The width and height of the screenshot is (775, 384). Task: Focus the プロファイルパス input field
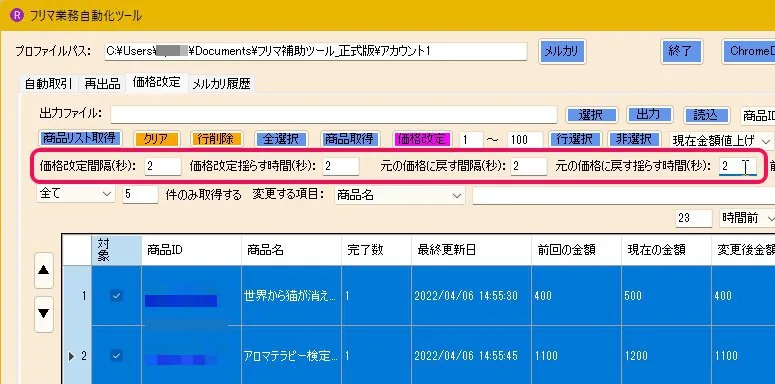[x=316, y=51]
